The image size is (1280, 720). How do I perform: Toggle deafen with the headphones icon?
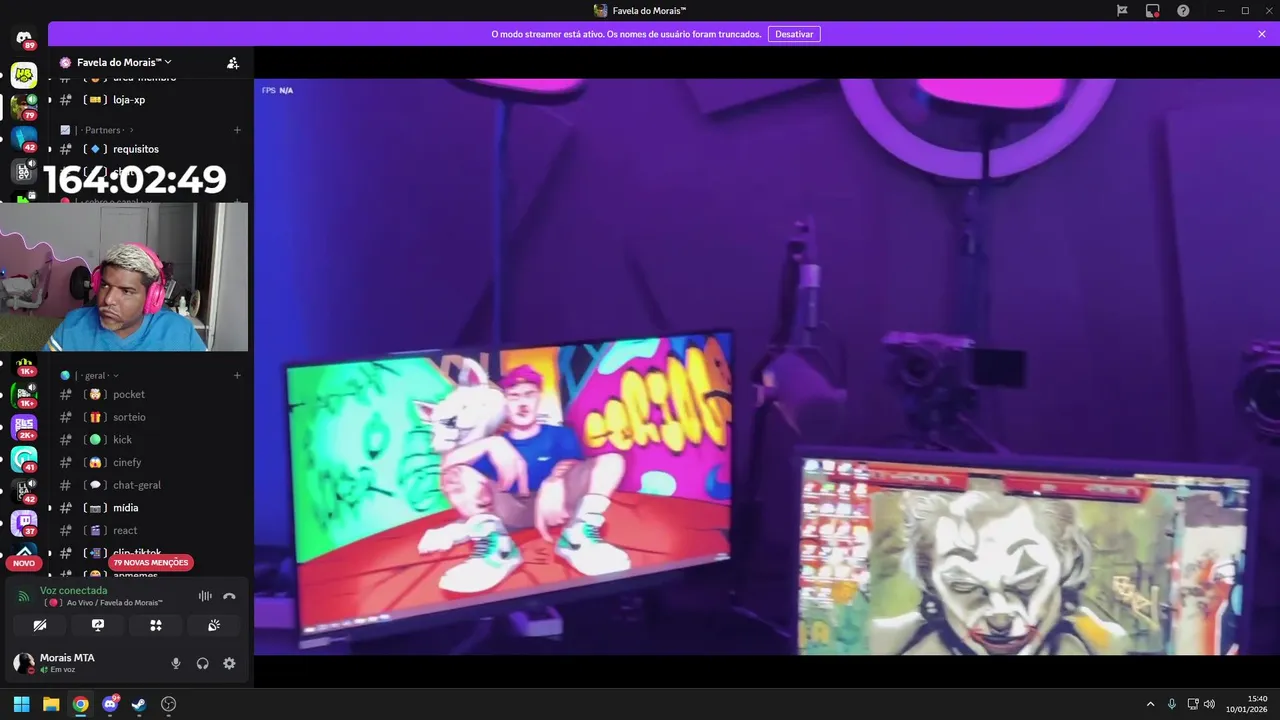click(x=203, y=663)
